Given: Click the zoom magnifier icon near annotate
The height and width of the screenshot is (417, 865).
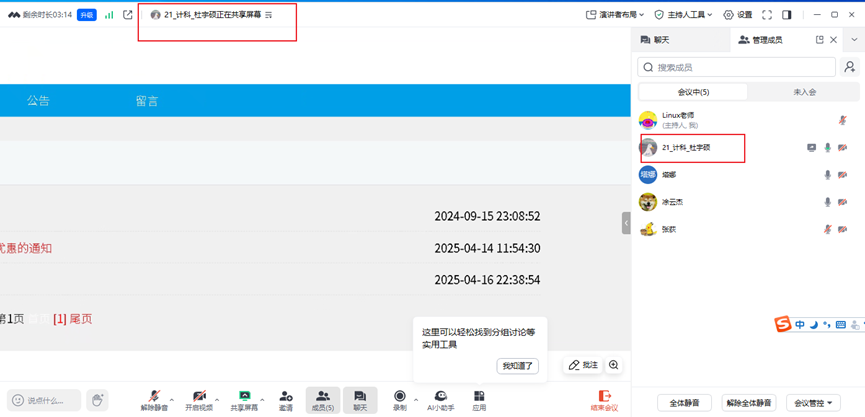Looking at the screenshot, I should pyautogui.click(x=614, y=365).
